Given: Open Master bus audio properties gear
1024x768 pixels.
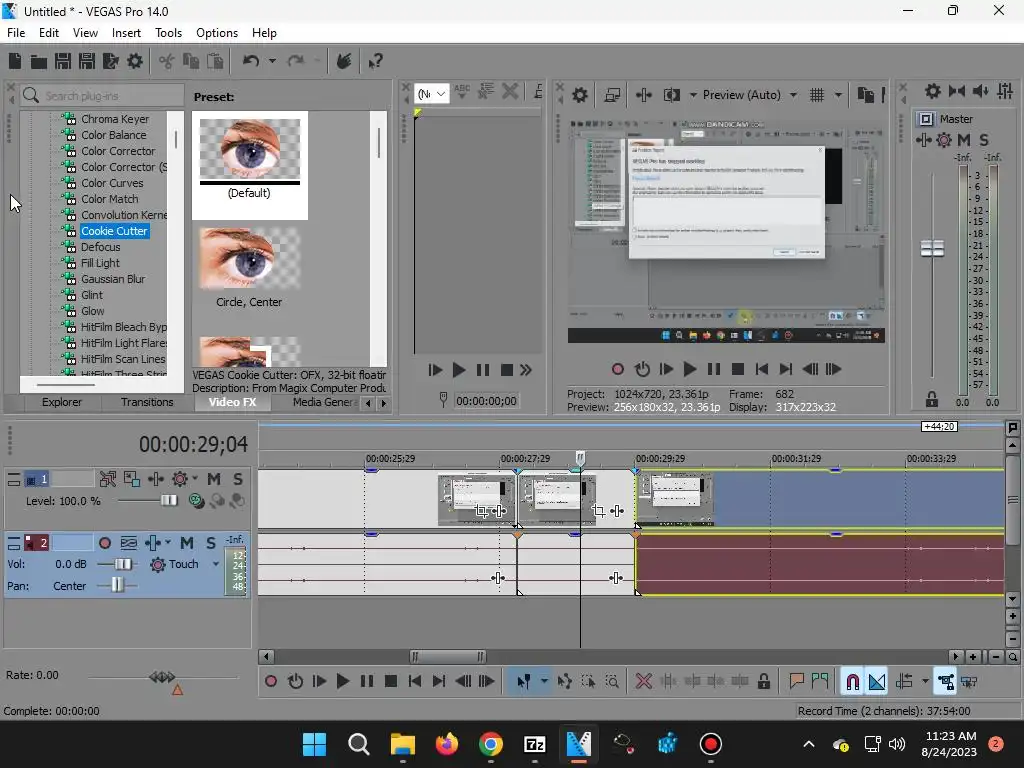Looking at the screenshot, I should (933, 91).
